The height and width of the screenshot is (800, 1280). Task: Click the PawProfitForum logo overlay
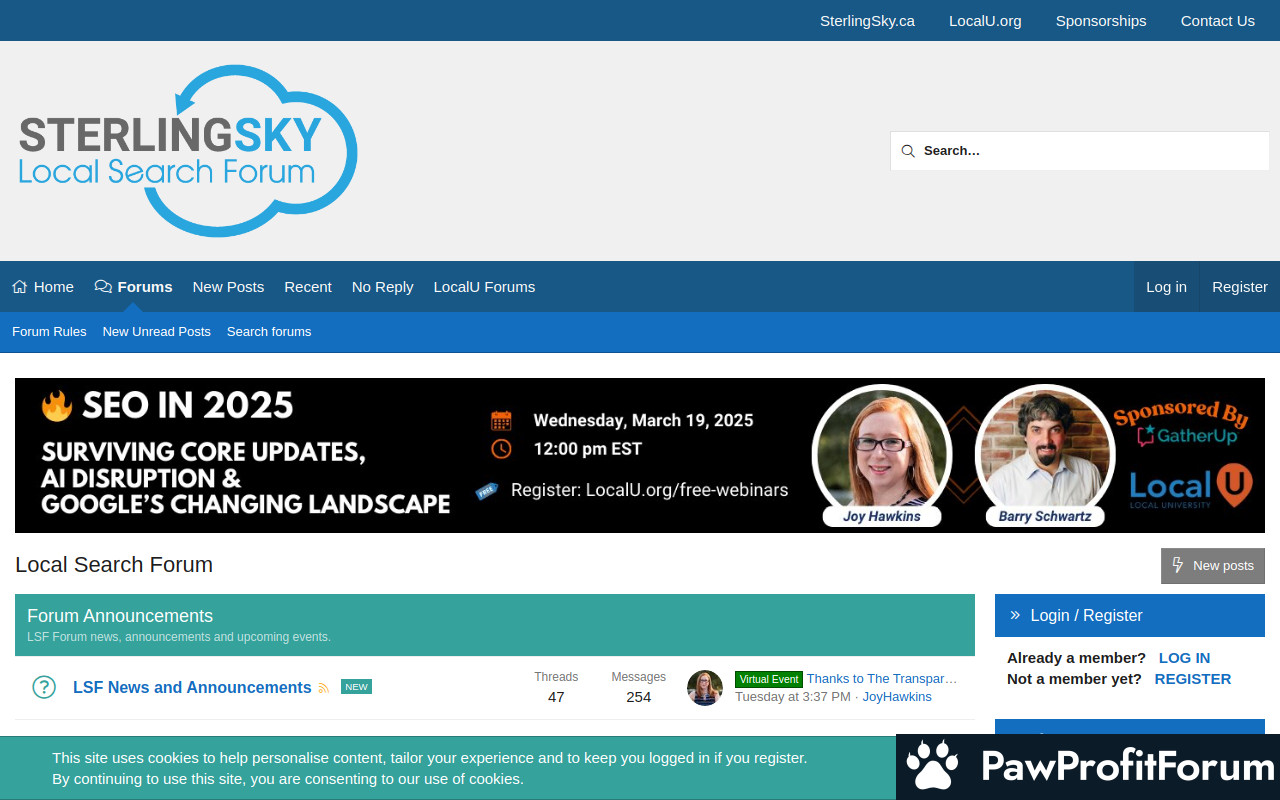pos(1088,767)
